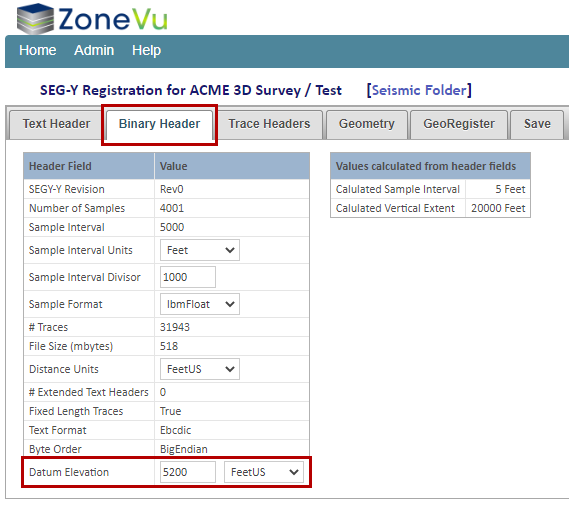Select the Rev0 revision value
Screen dimensions: 569x505
click(x=172, y=189)
